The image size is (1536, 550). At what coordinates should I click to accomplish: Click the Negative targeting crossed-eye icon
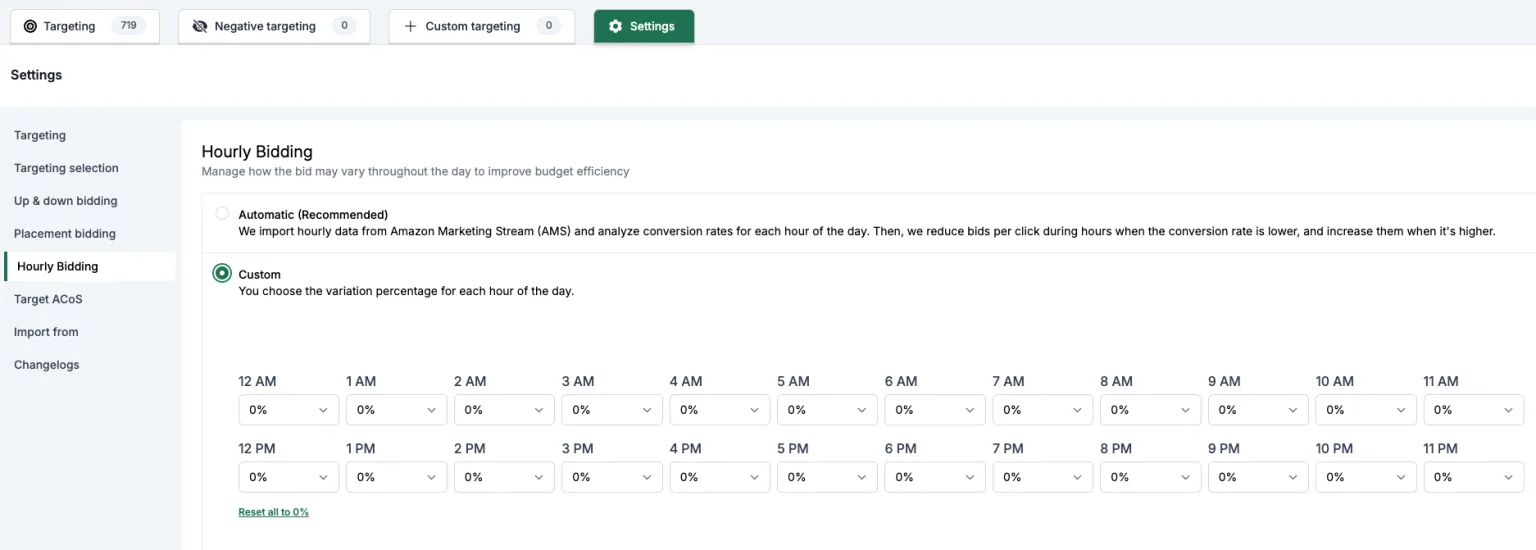tap(200, 27)
